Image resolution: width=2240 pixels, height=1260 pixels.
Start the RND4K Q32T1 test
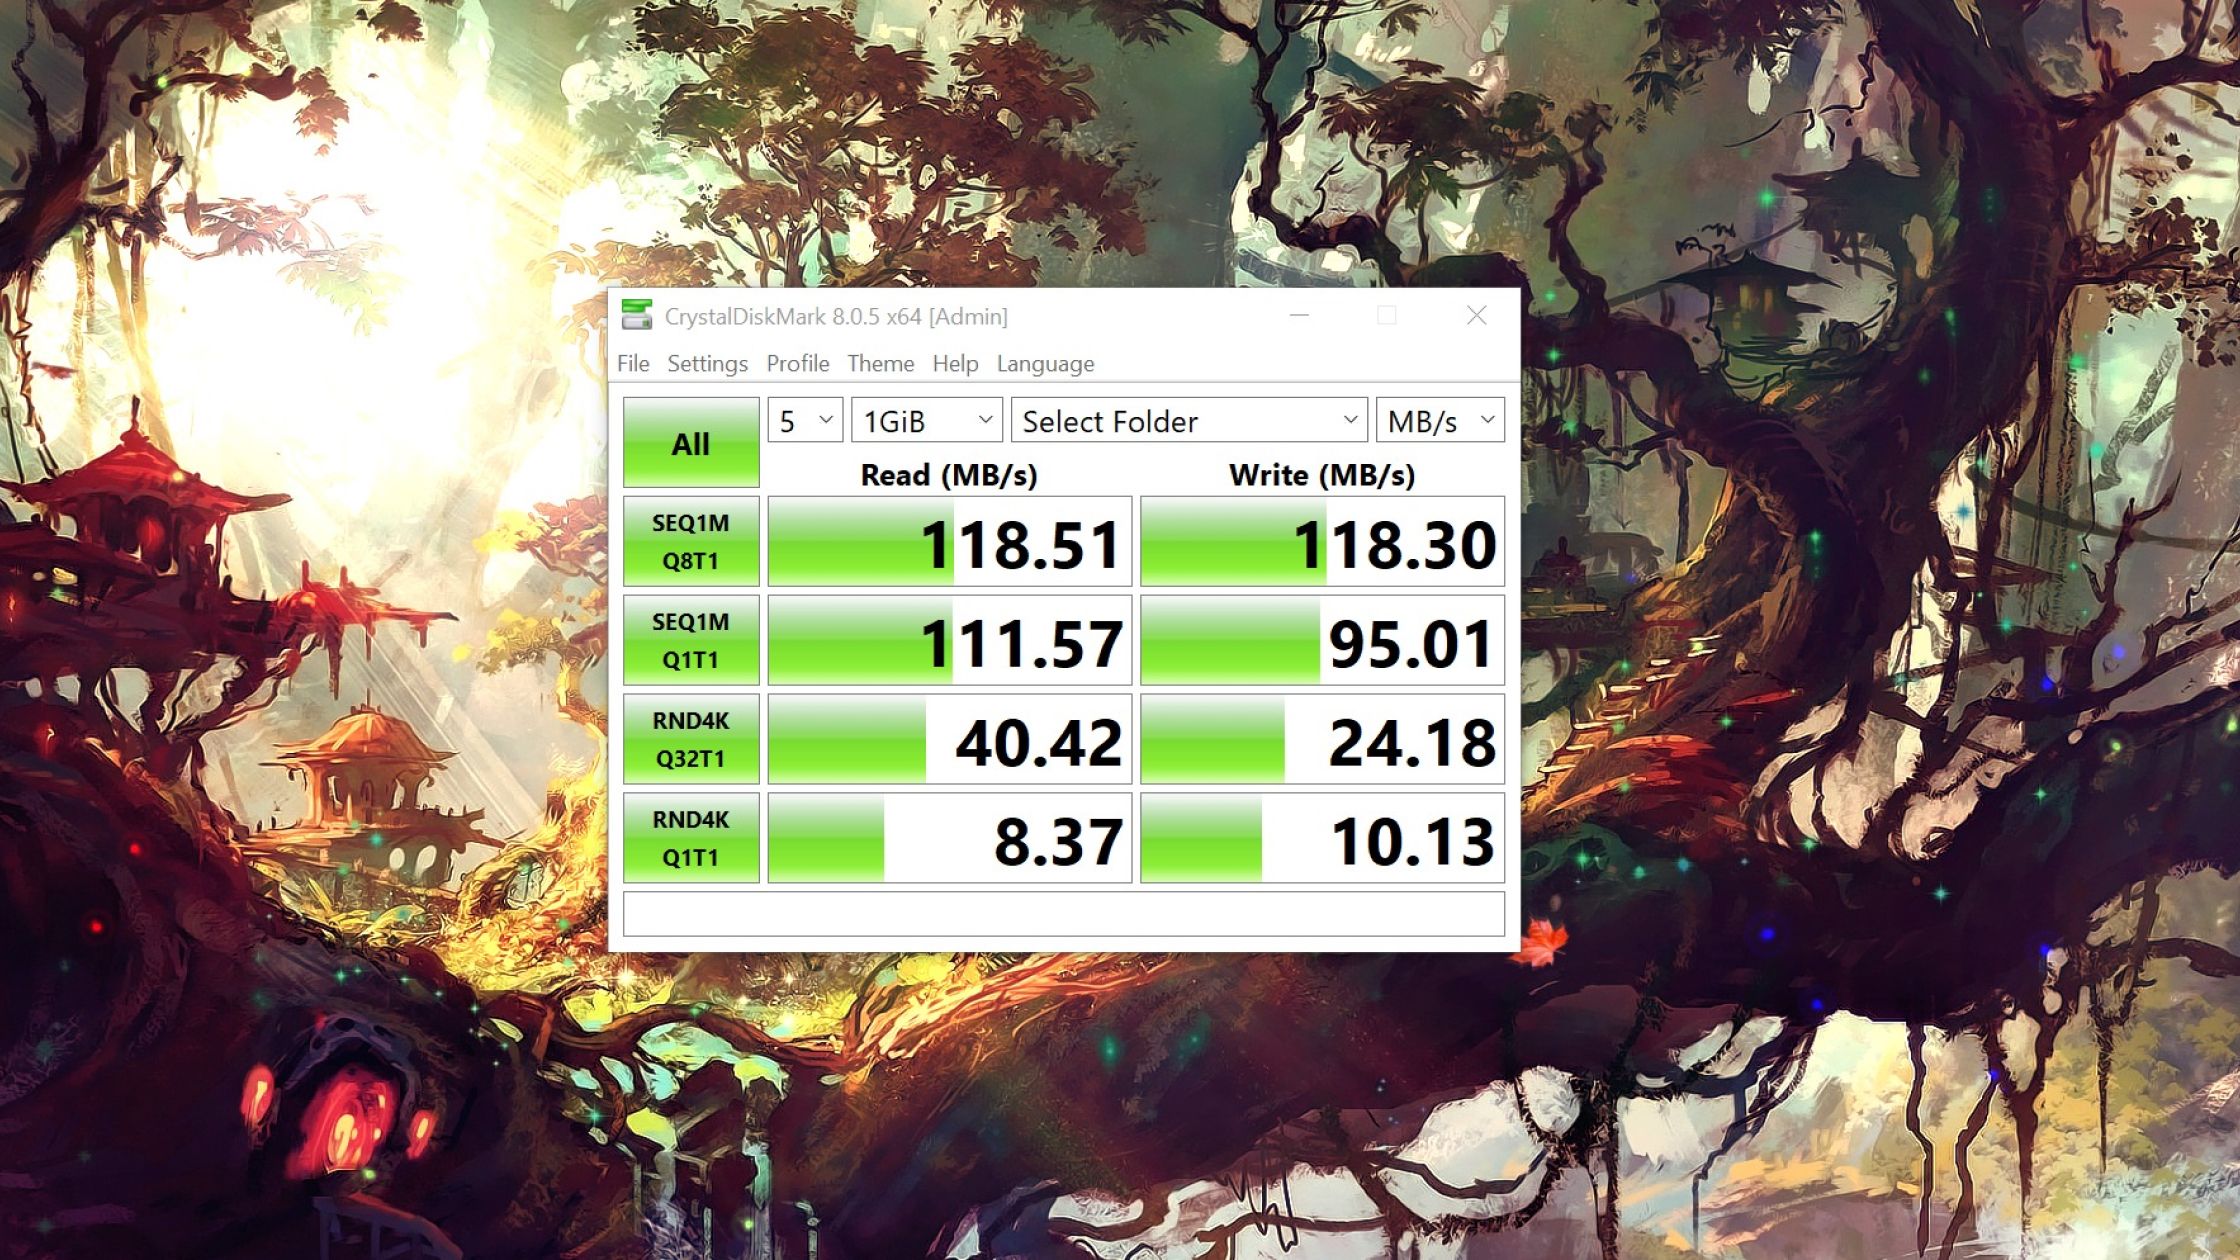click(x=691, y=739)
